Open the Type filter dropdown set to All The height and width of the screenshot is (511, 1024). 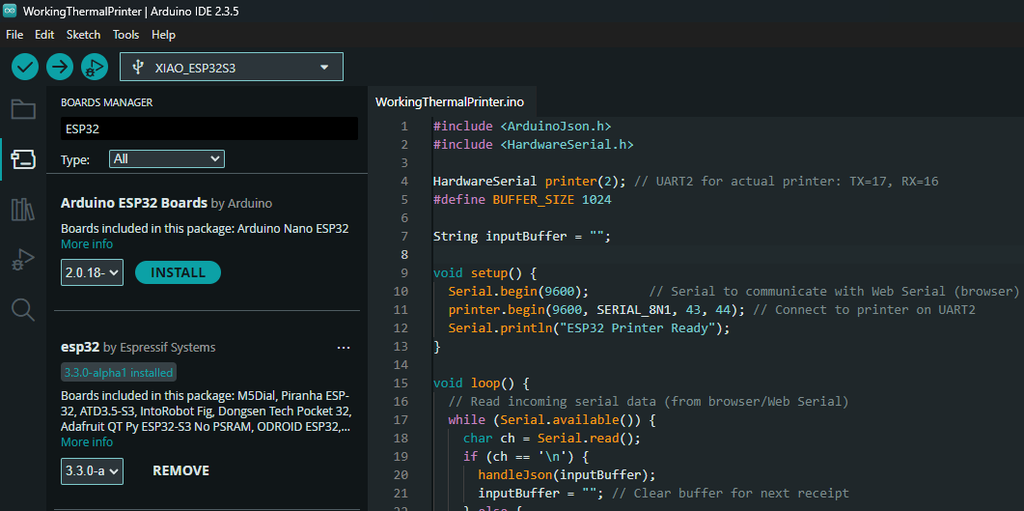pos(167,159)
